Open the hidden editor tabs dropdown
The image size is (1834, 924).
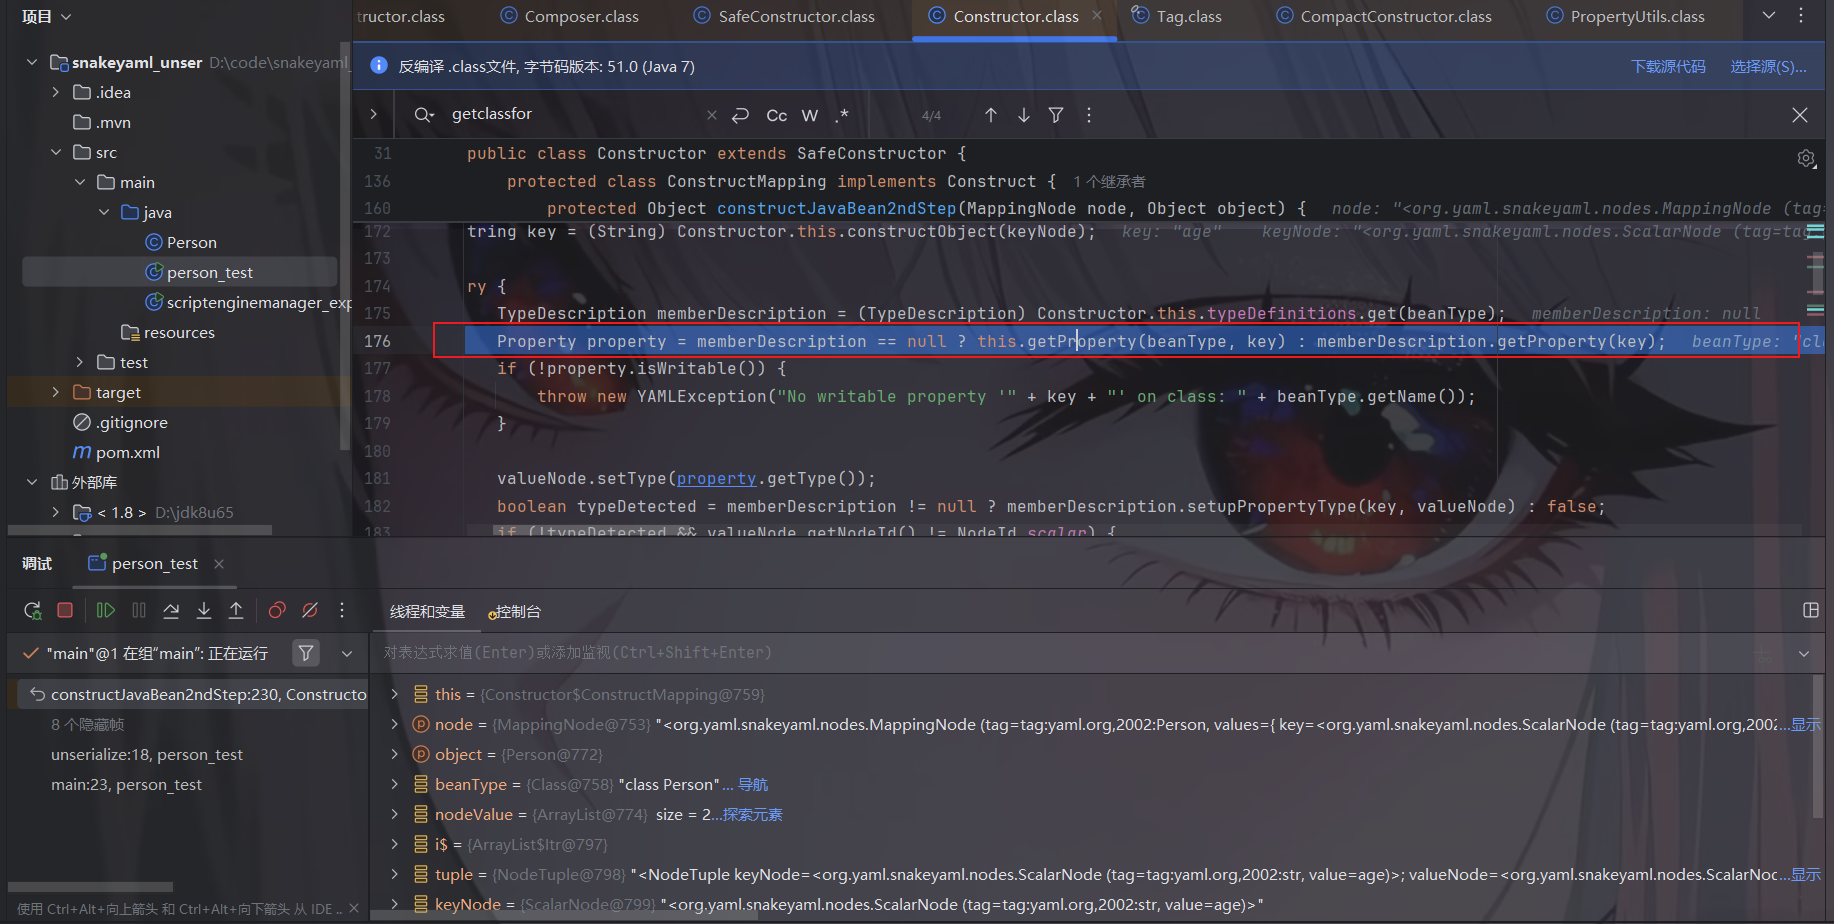[x=1769, y=16]
